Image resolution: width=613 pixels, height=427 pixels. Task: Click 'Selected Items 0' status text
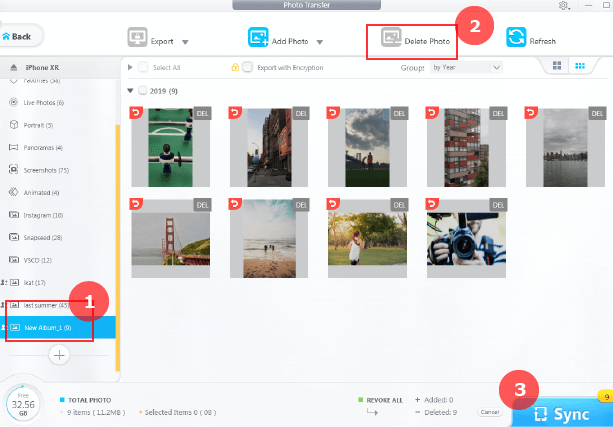[x=178, y=412]
